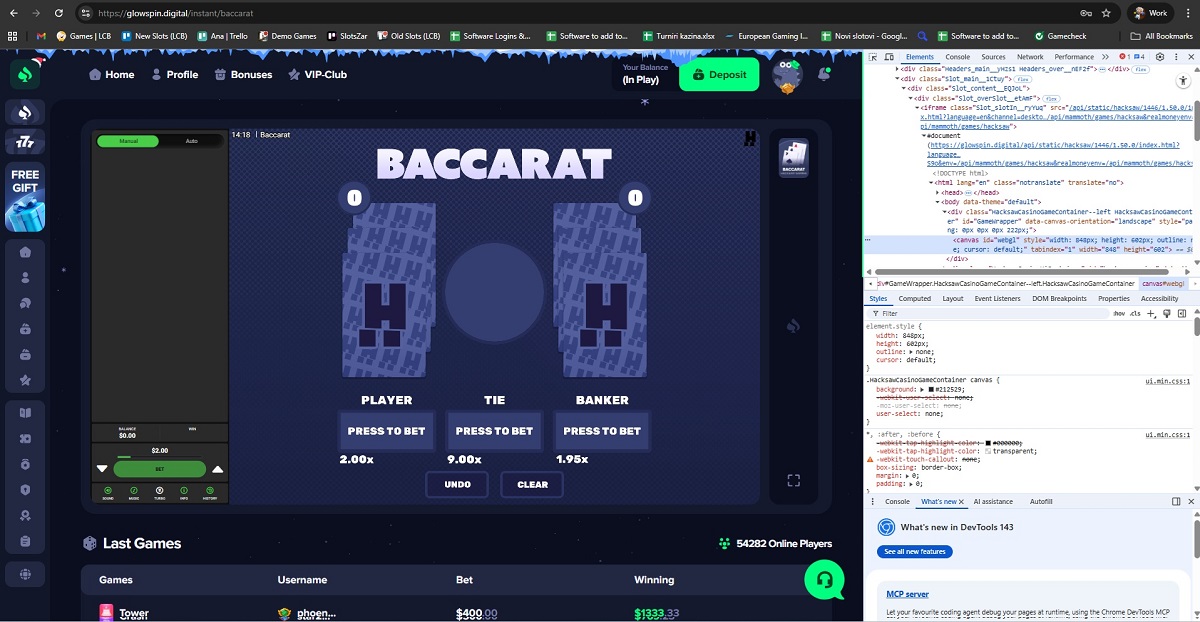This screenshot has width=1200, height=622.
Task: Toggle the Music icon in game panel
Action: pos(134,491)
